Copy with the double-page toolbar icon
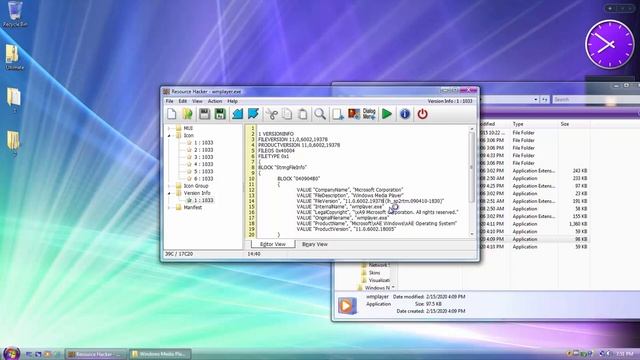This screenshot has width=640, height=360. (x=287, y=114)
